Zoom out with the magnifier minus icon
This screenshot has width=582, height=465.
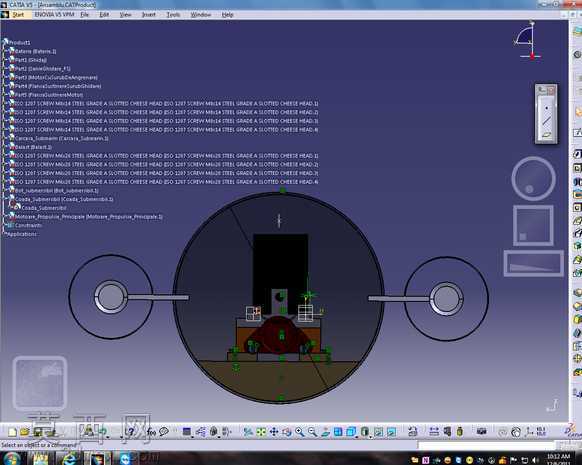click(312, 432)
